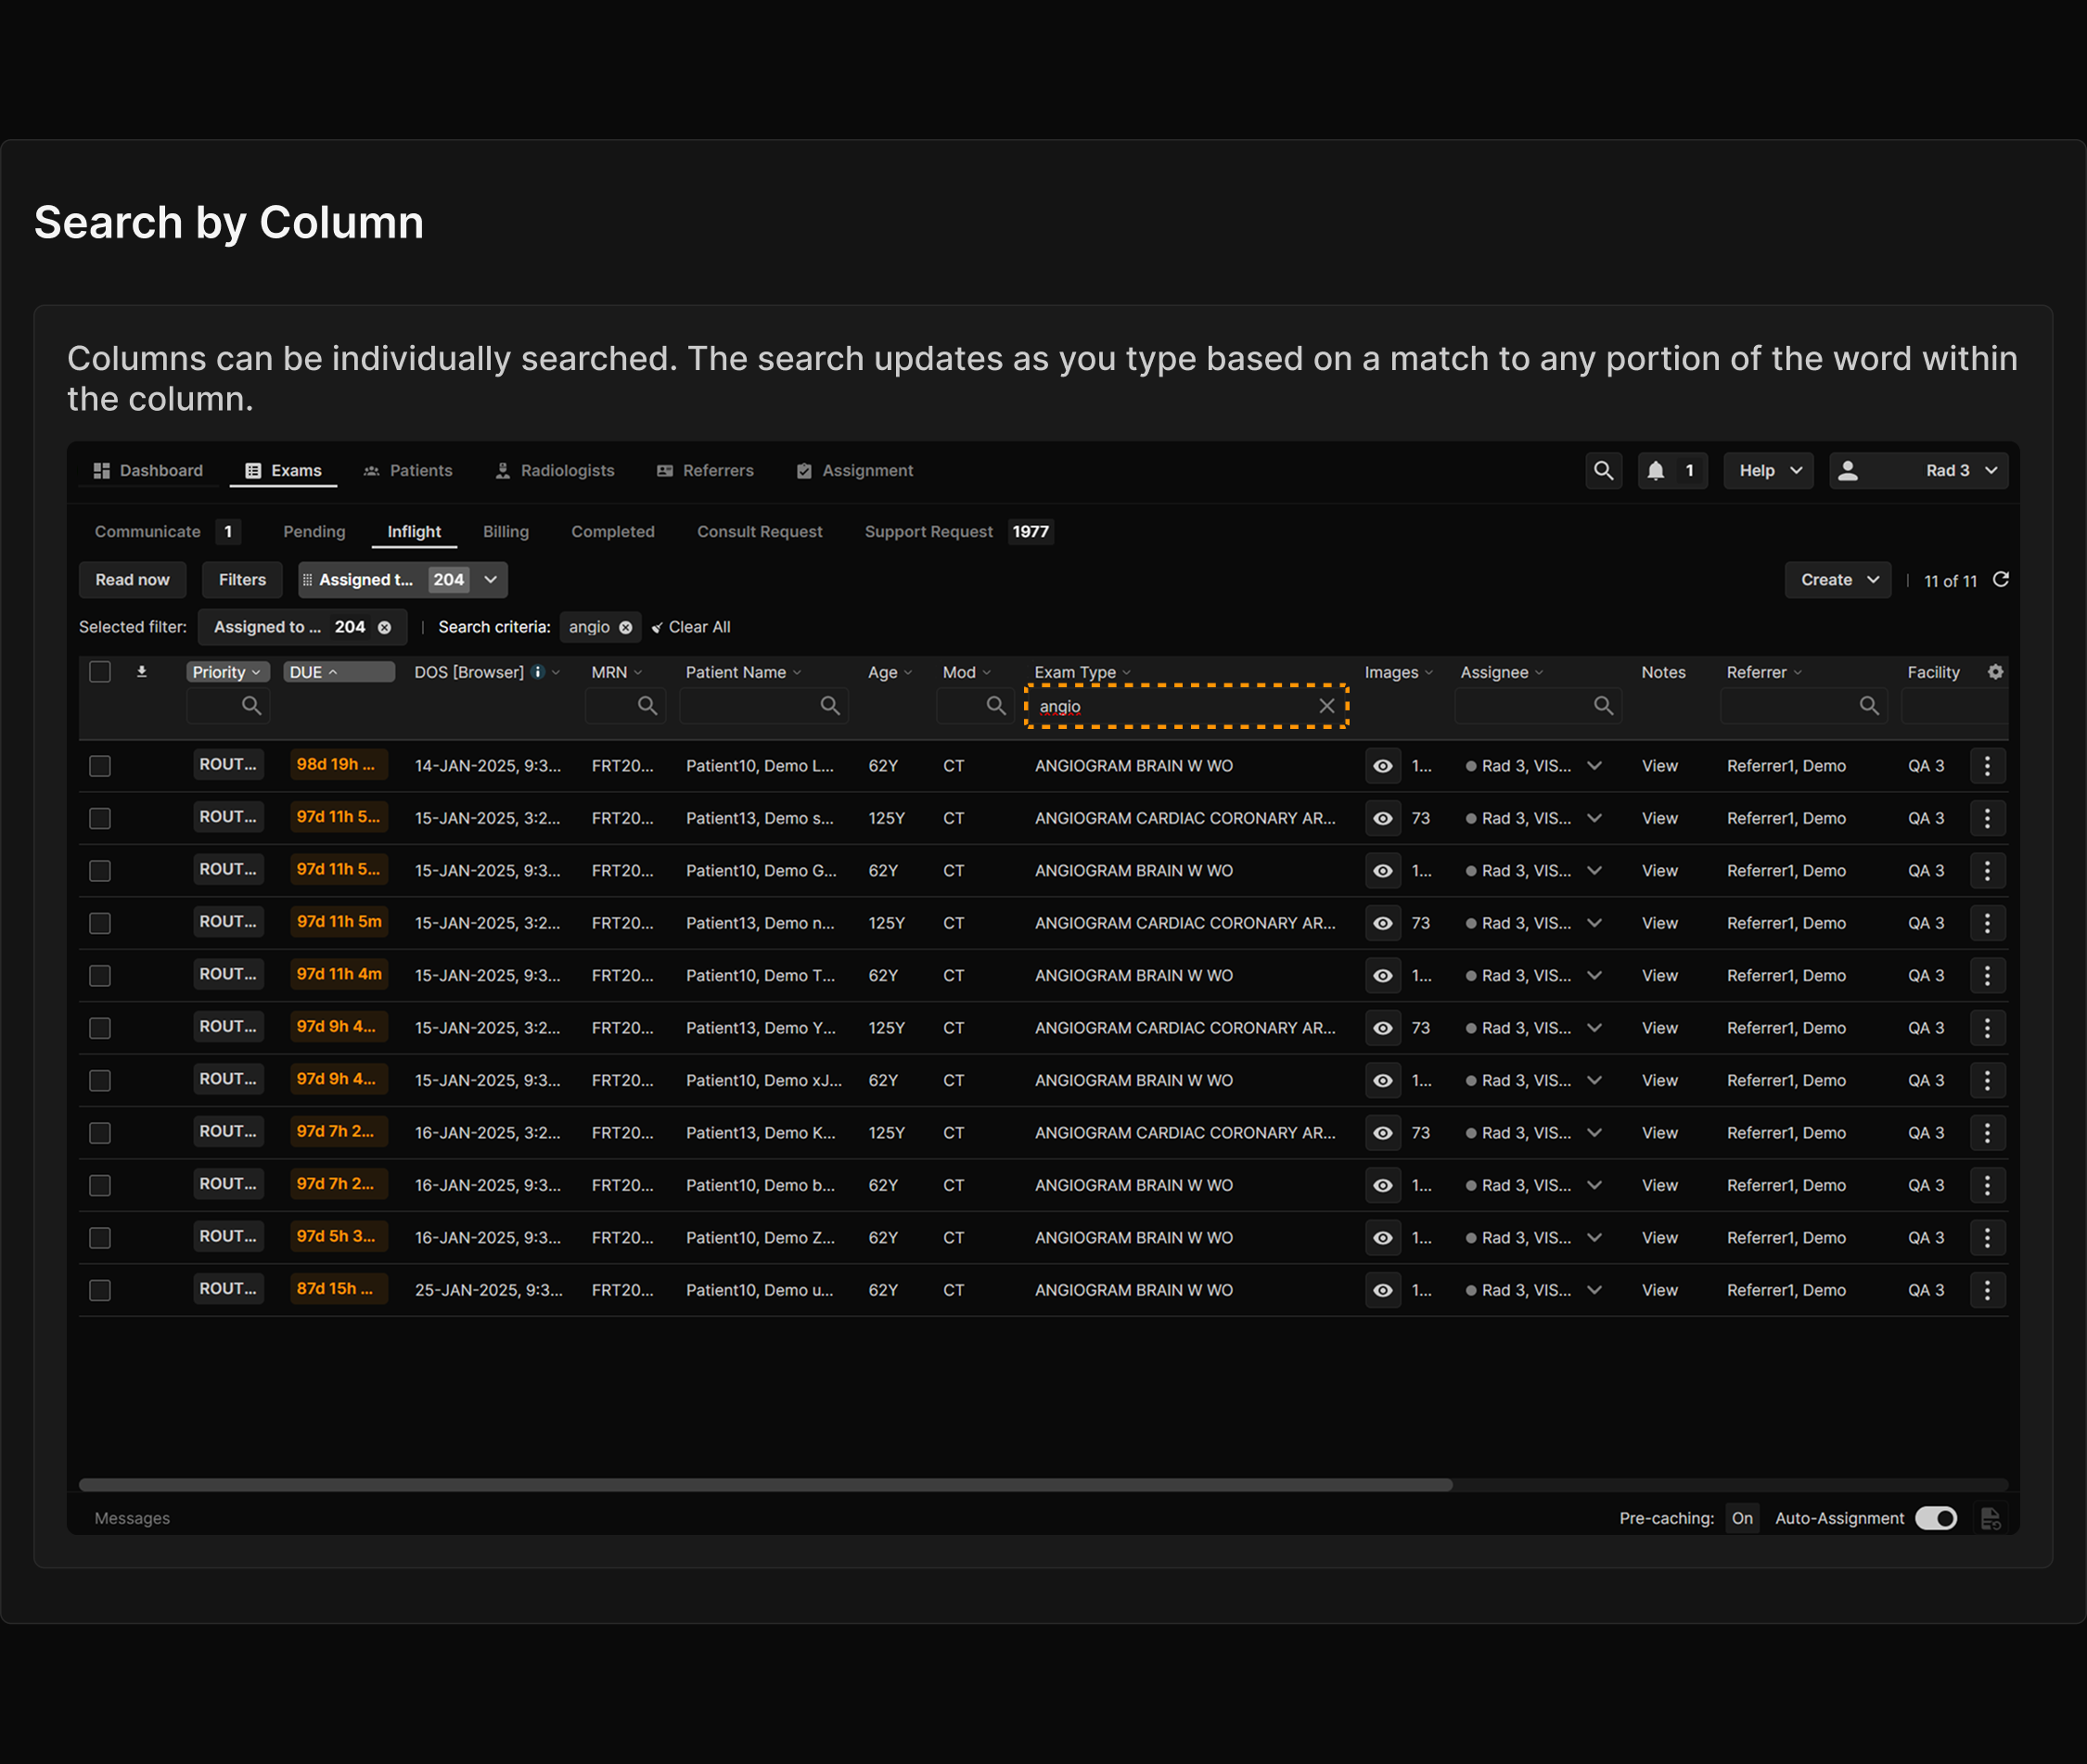Click the horizontal table scrollbar

(766, 1485)
